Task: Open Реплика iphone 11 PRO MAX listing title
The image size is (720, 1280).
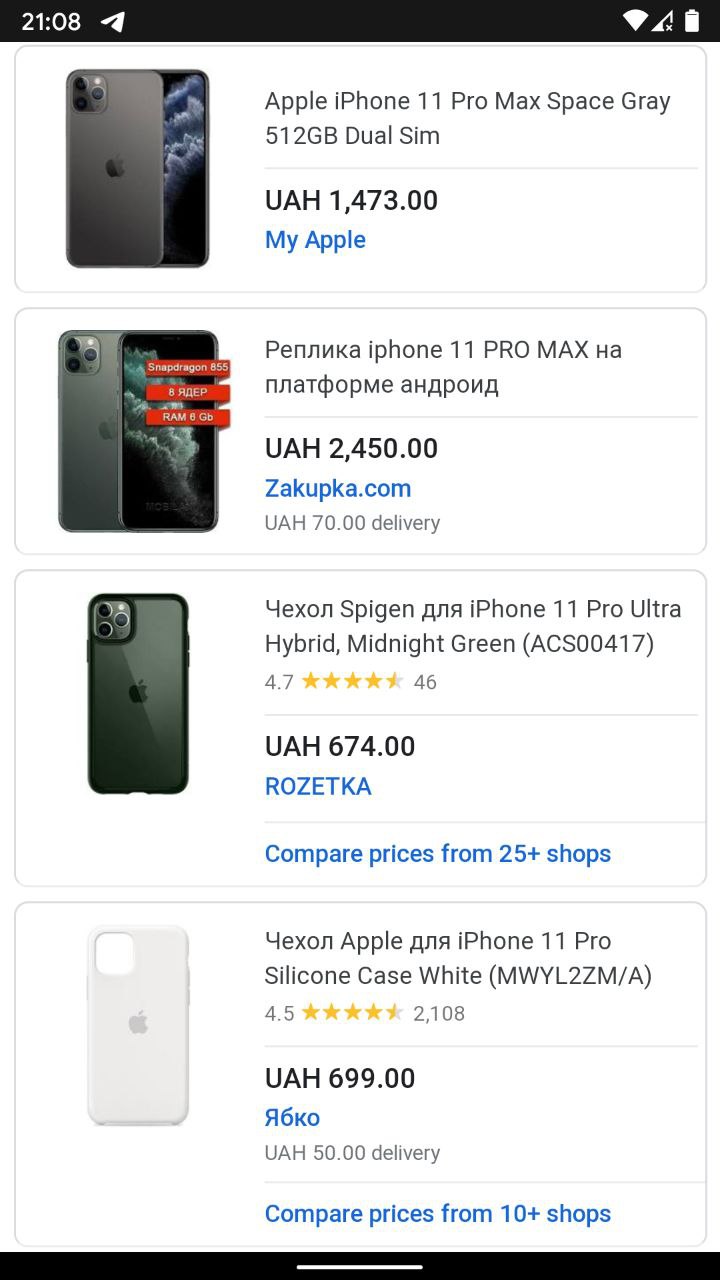Action: click(x=443, y=367)
